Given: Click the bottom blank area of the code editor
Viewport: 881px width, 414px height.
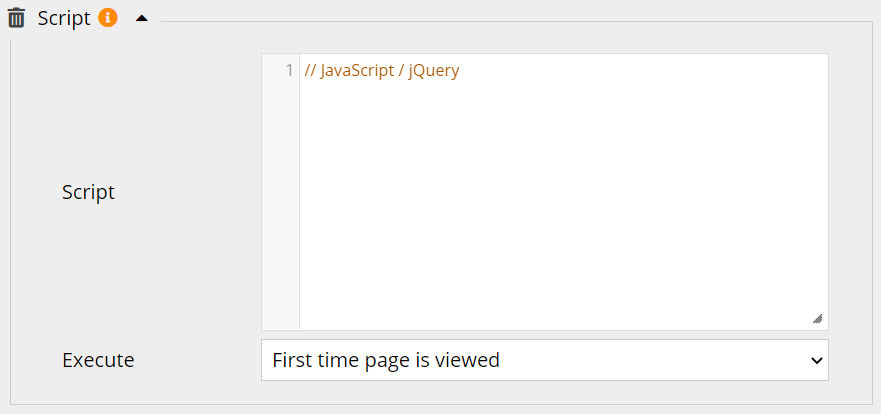Looking at the screenshot, I should 560,300.
